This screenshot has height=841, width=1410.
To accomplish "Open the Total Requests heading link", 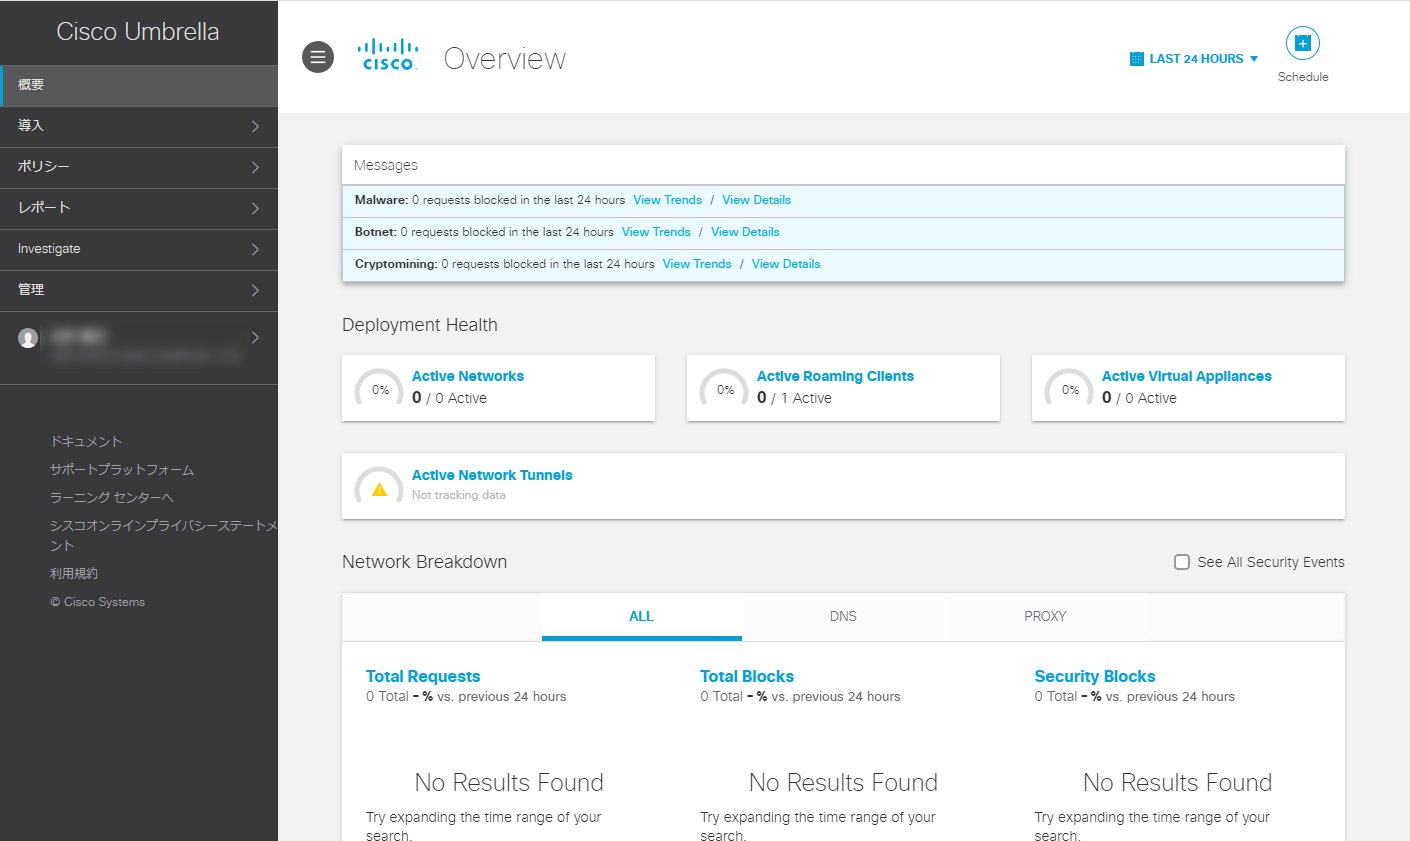I will click(423, 676).
